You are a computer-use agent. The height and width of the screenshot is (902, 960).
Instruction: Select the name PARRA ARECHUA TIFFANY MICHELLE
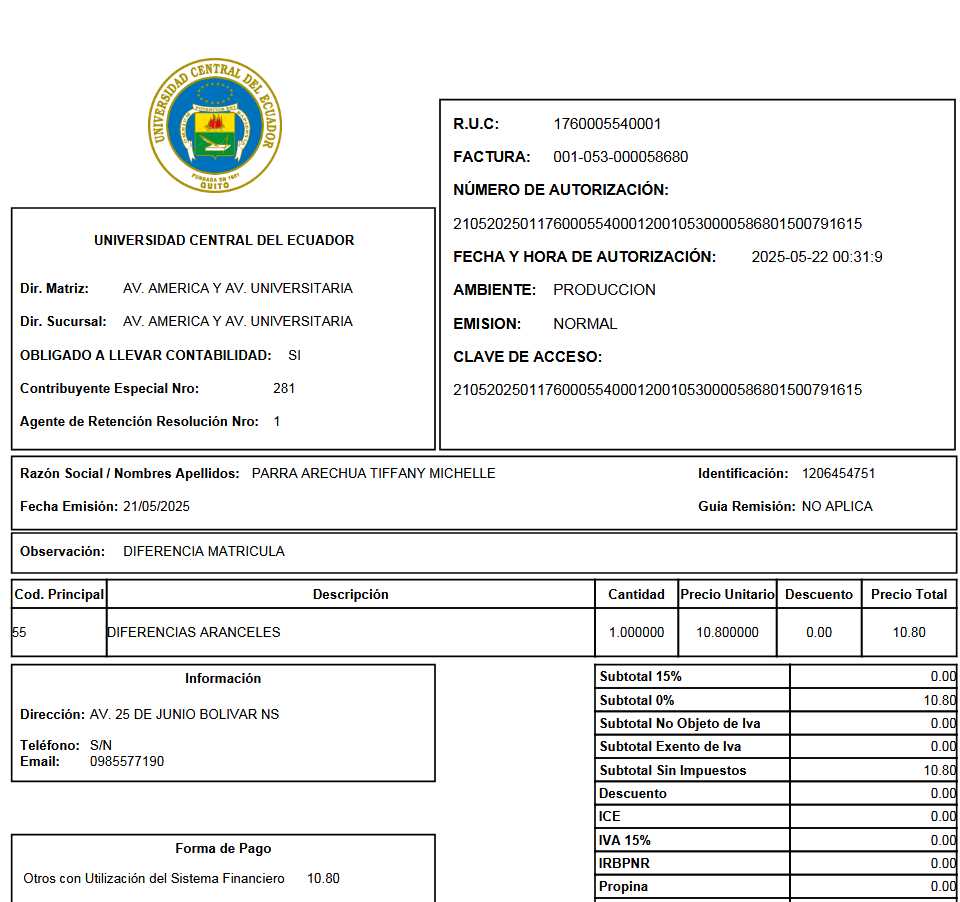click(373, 473)
